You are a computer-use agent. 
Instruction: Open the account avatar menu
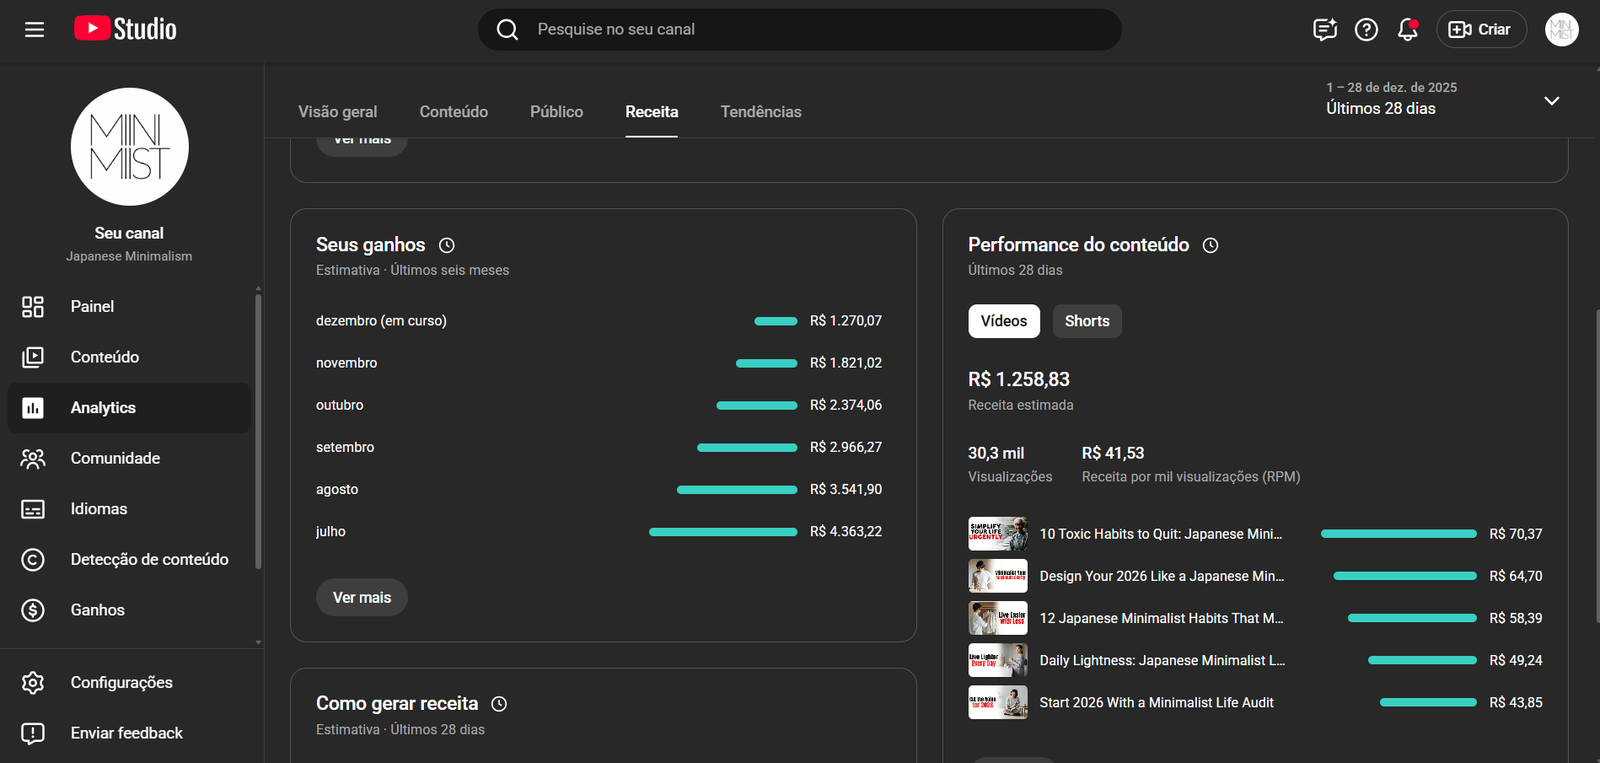click(1561, 30)
